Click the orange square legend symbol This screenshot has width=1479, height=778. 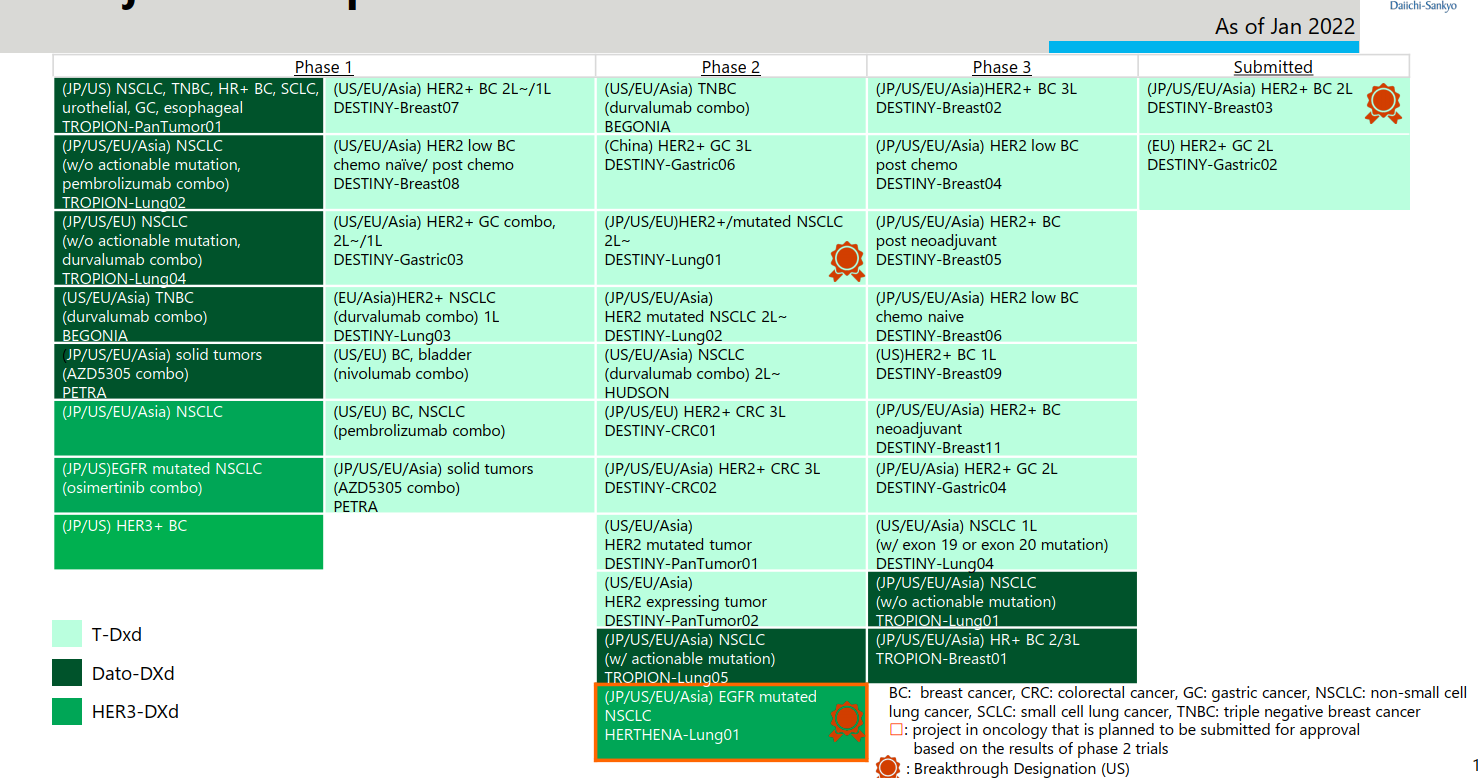[896, 730]
